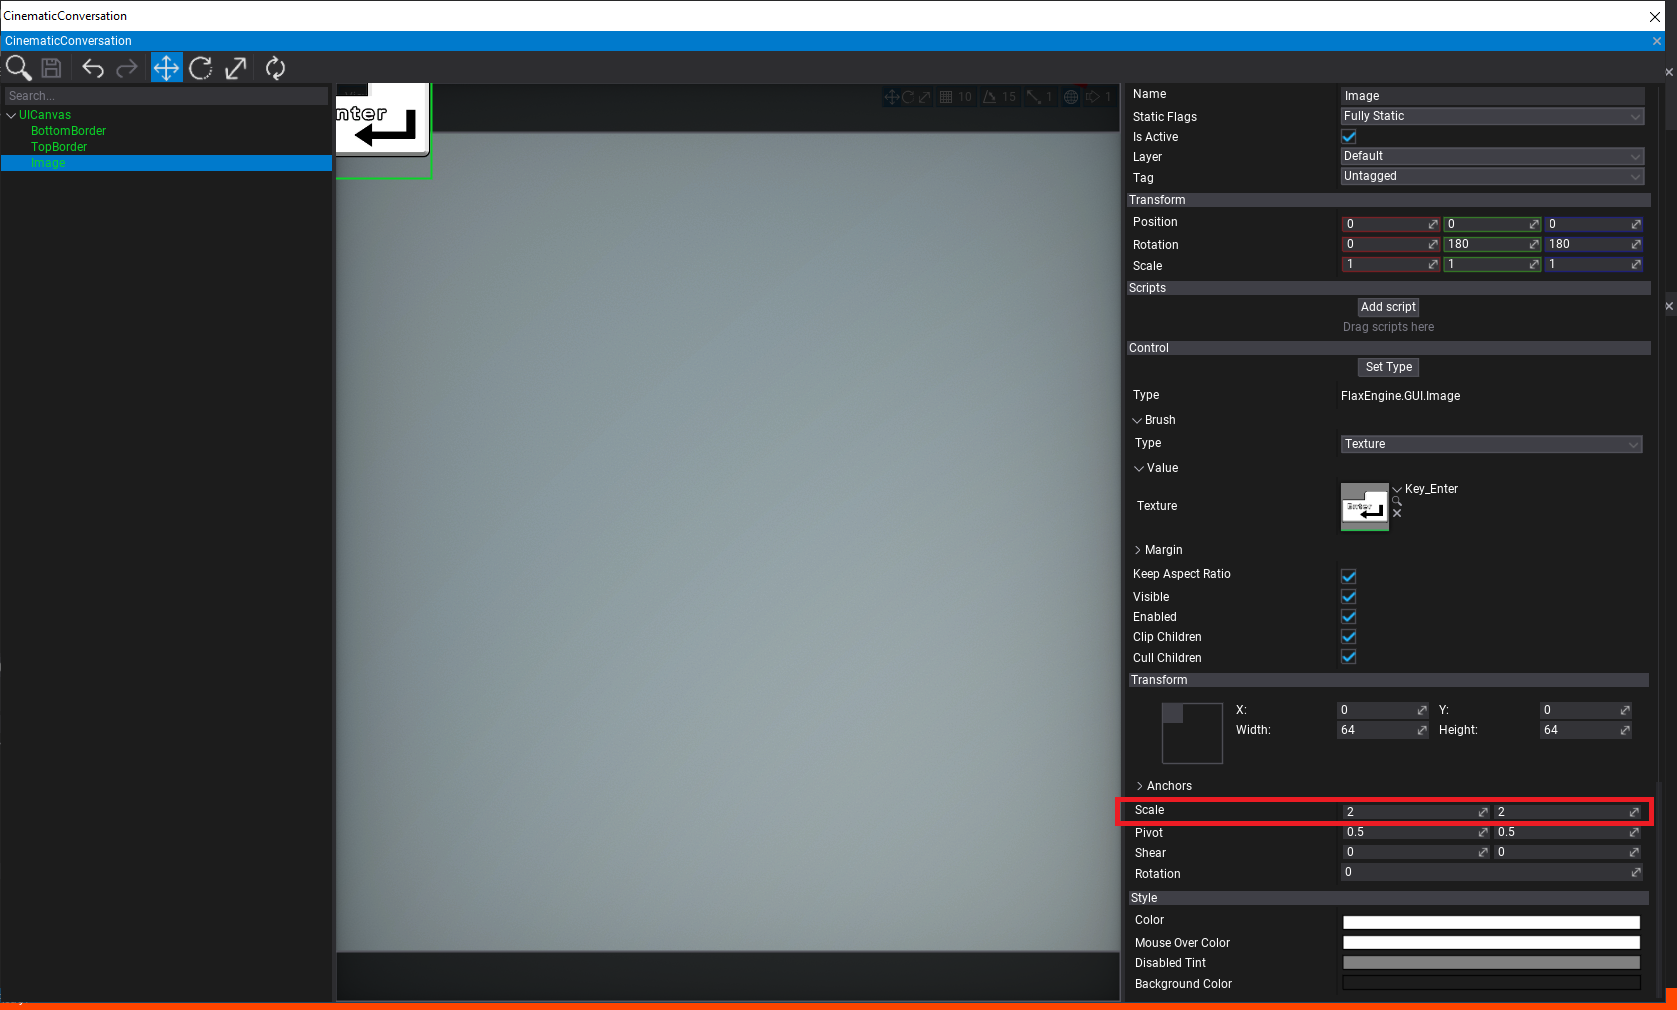Click the Save floppy disk icon

coord(50,67)
